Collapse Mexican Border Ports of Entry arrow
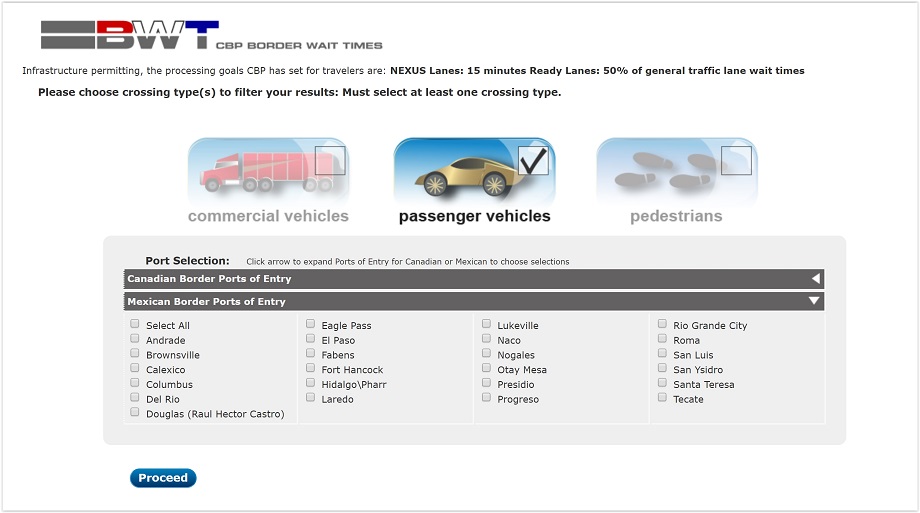This screenshot has height=513, width=920. [x=814, y=301]
